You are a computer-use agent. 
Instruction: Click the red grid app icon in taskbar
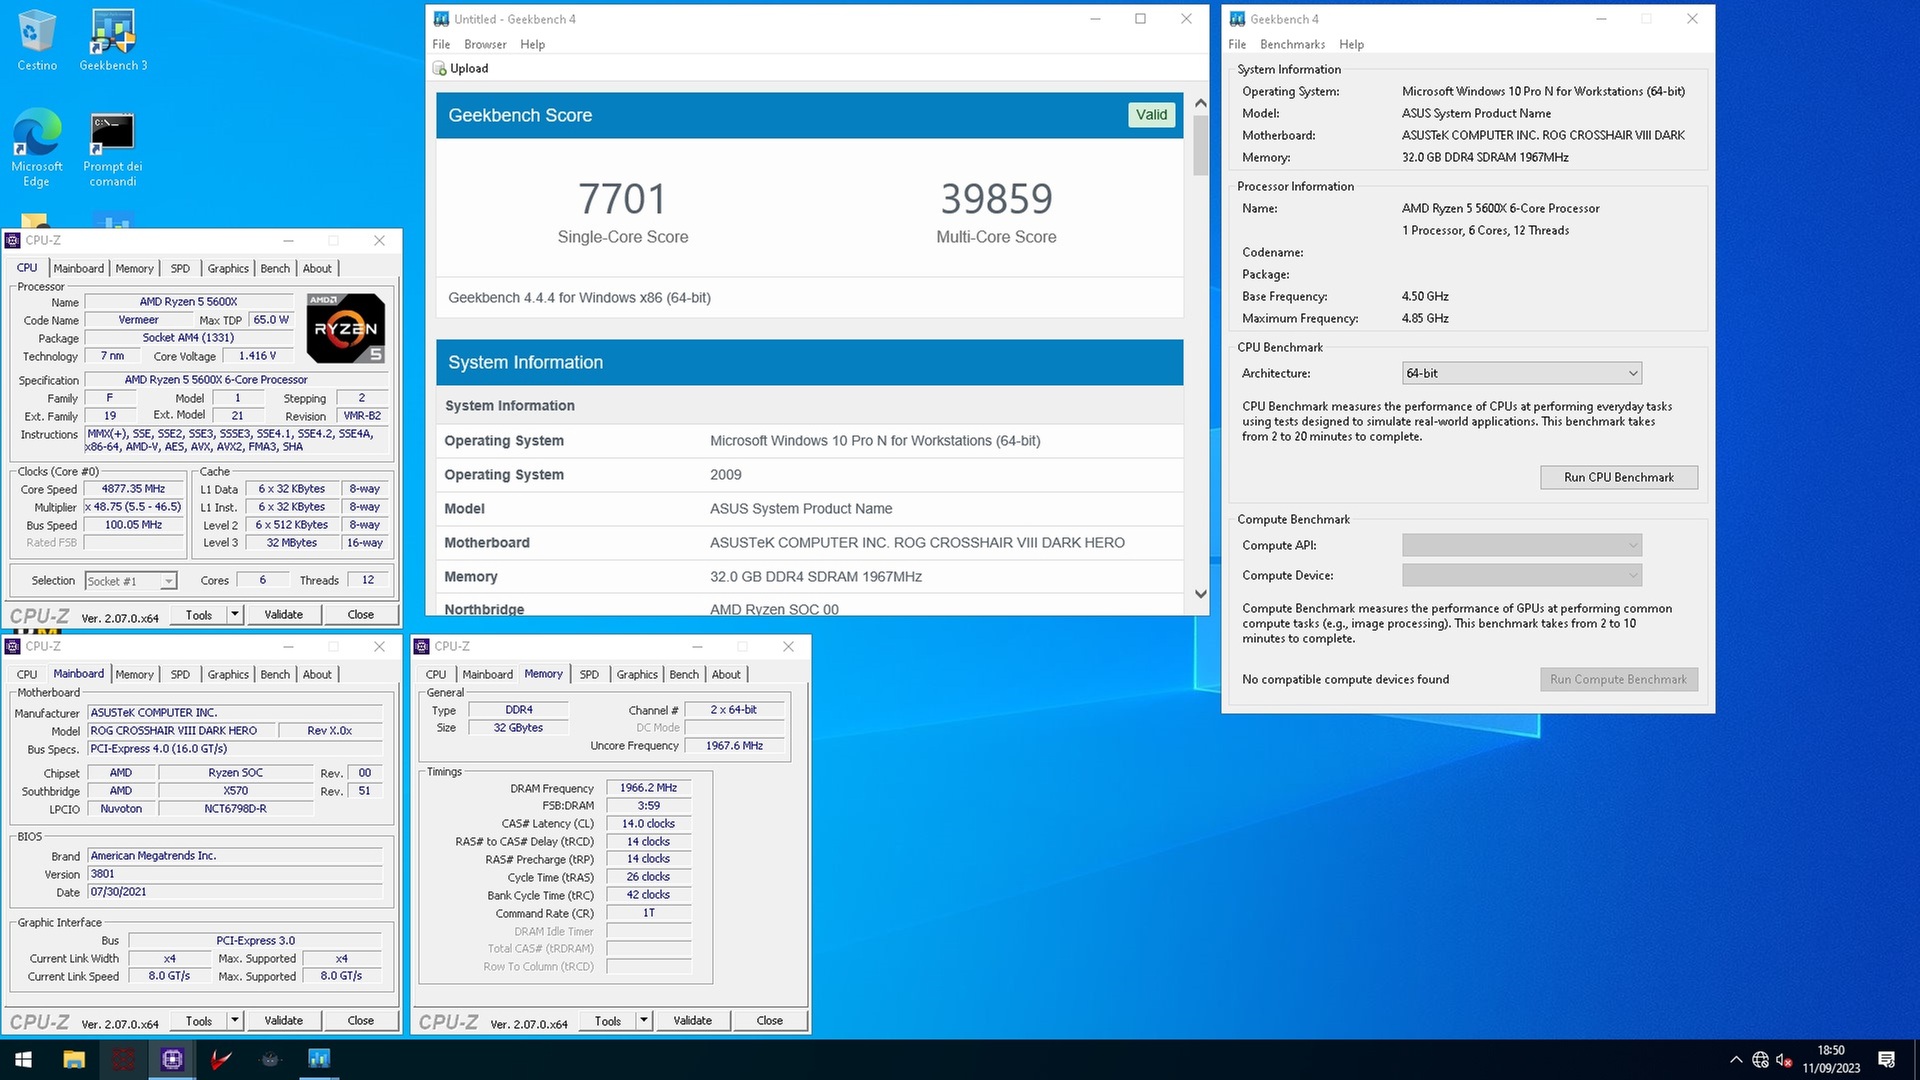pos(123,1059)
